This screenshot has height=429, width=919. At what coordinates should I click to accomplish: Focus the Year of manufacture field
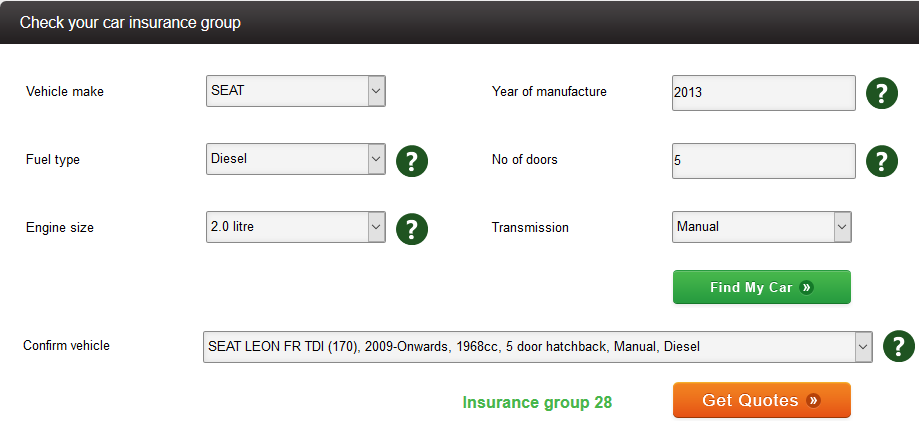764,93
